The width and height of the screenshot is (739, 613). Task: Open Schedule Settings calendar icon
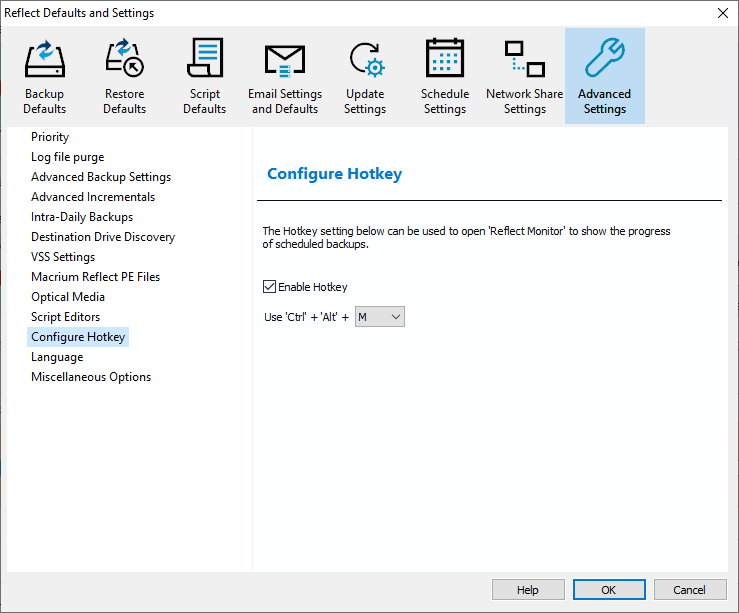click(x=445, y=60)
